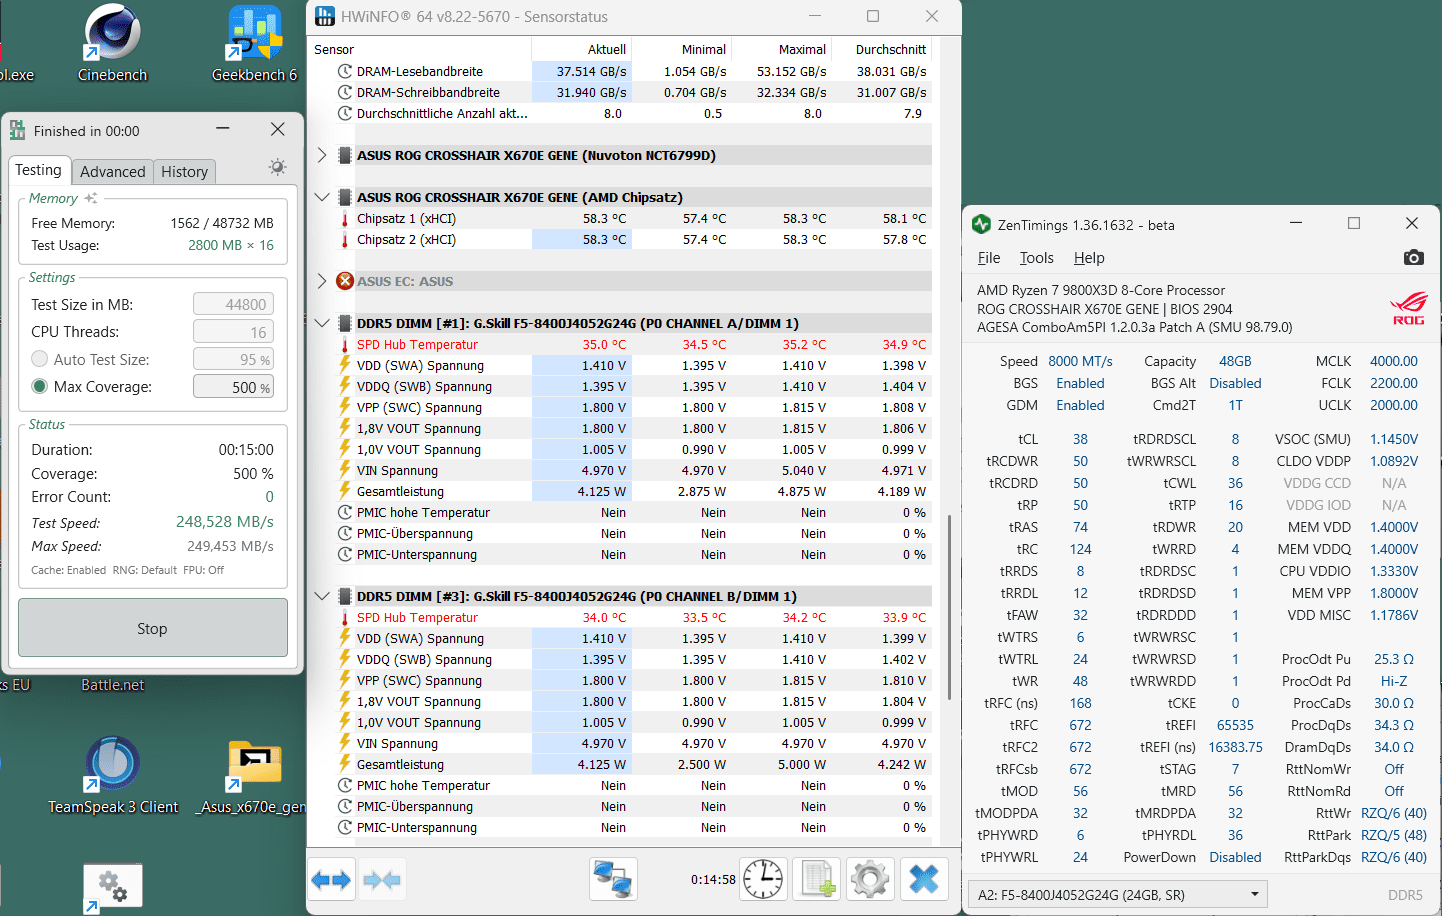Collapse the DDR5 DIMM [#1] sensor group
This screenshot has height=916, width=1442.
(321, 323)
